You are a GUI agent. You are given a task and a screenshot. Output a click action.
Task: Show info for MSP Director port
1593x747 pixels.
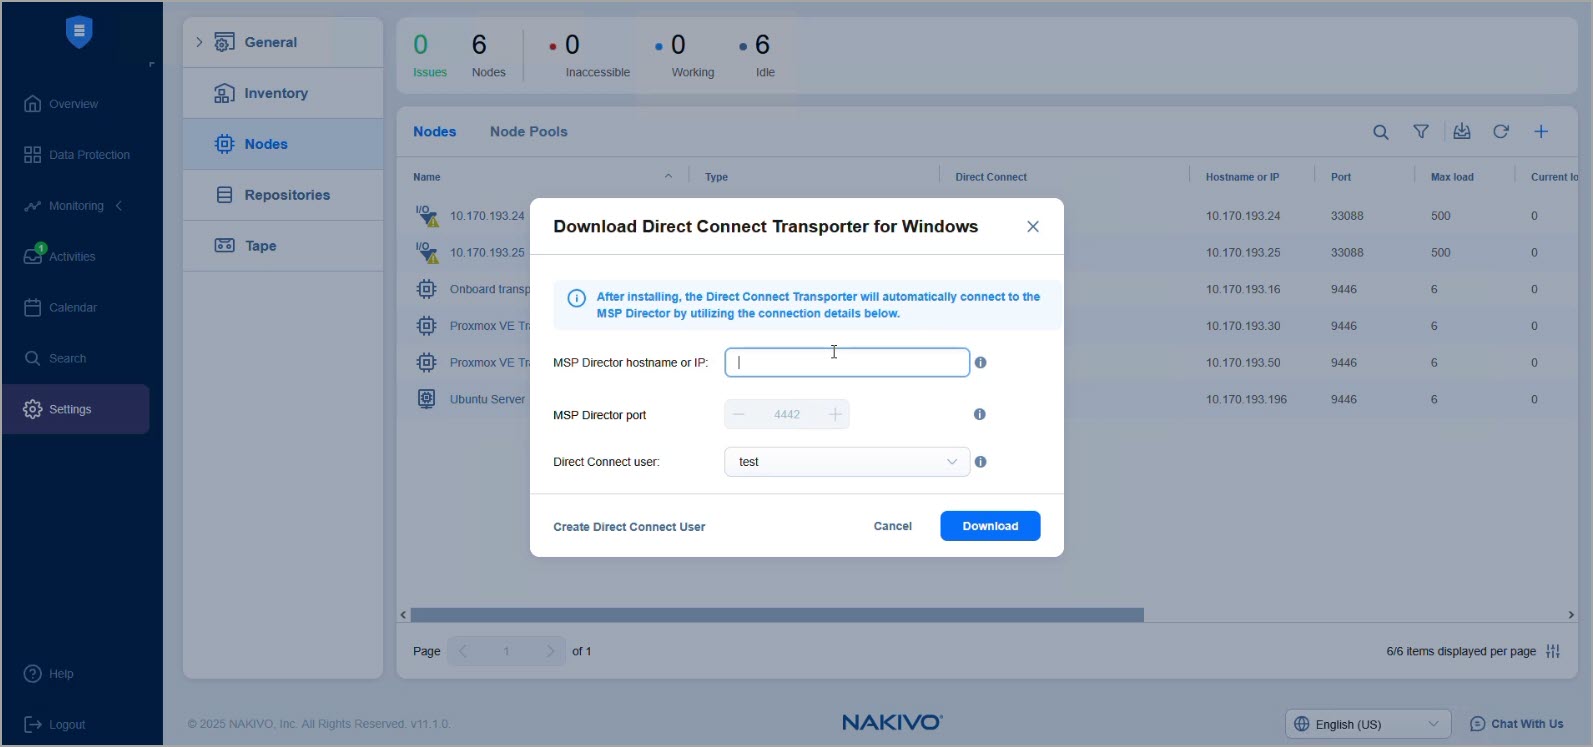tap(980, 414)
